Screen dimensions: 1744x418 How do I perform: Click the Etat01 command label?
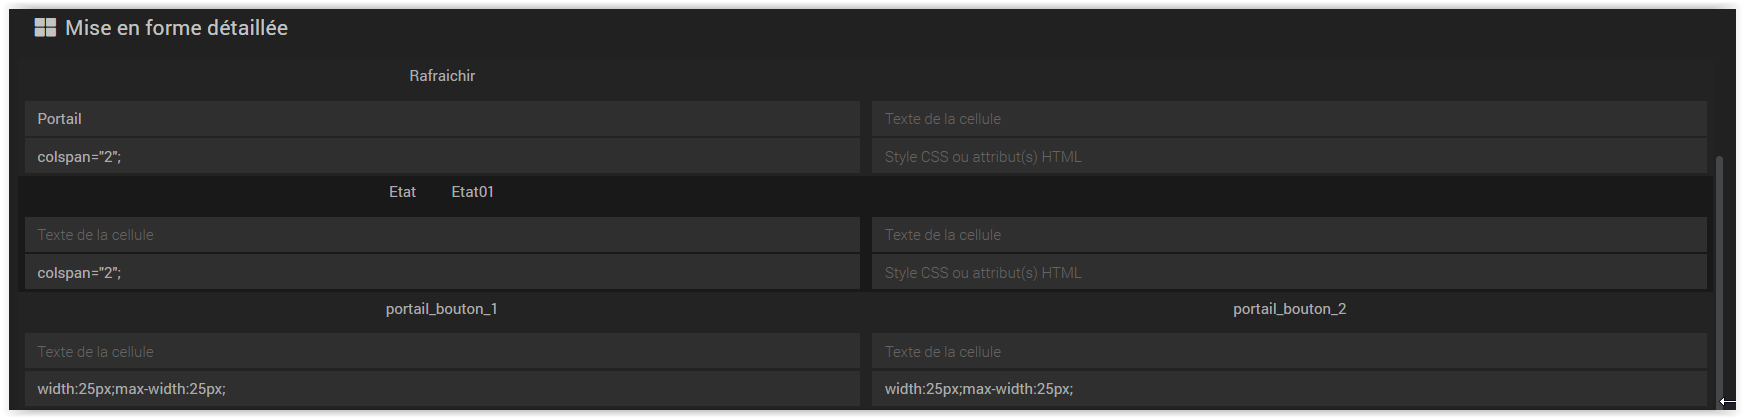(472, 192)
